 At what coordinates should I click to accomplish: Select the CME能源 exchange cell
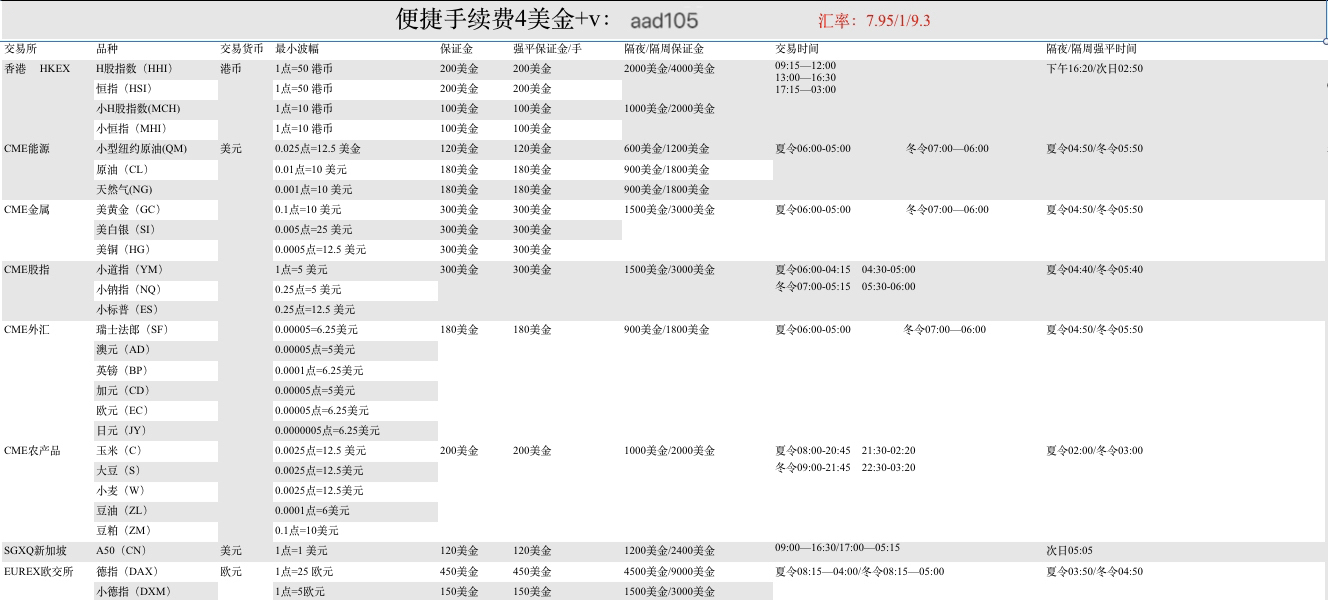point(27,149)
